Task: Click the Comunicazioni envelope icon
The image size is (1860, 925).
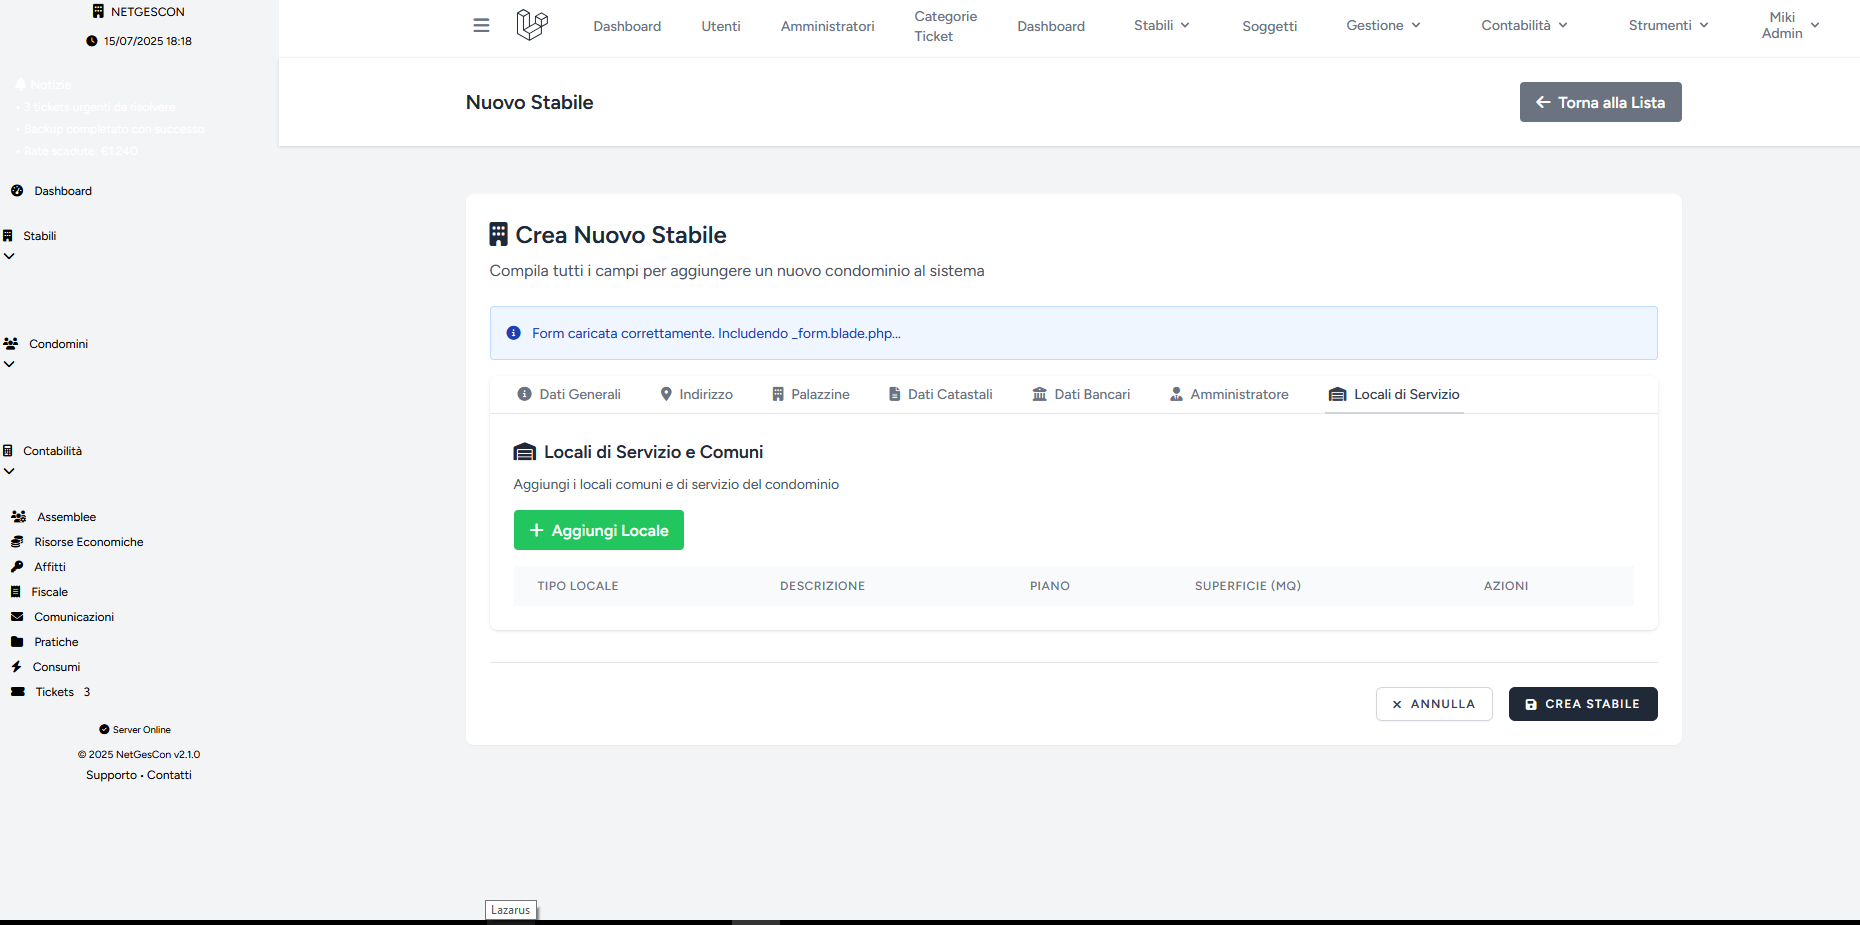Action: pyautogui.click(x=17, y=617)
